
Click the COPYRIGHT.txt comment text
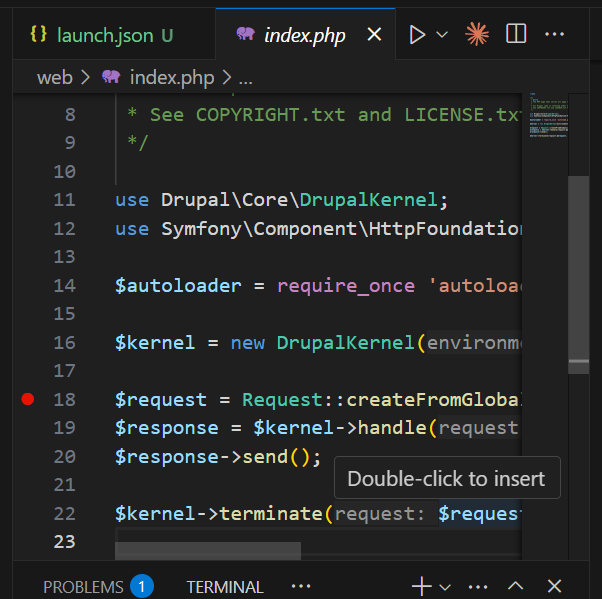271,114
